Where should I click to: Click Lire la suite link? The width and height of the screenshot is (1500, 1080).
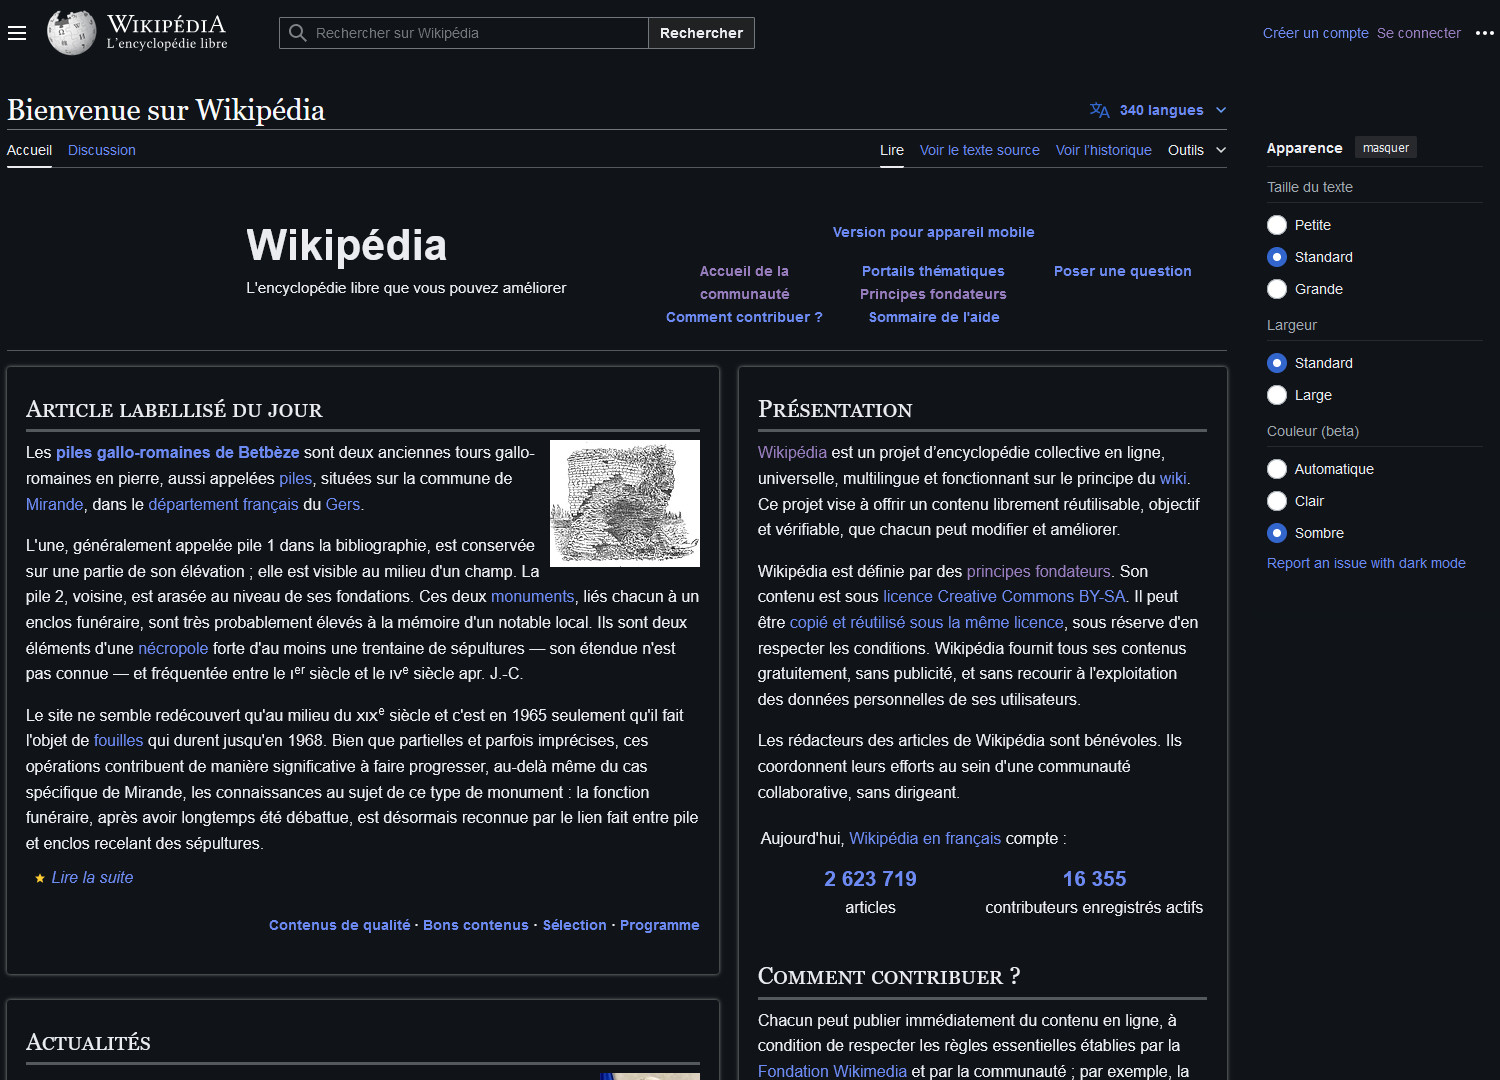tap(93, 878)
